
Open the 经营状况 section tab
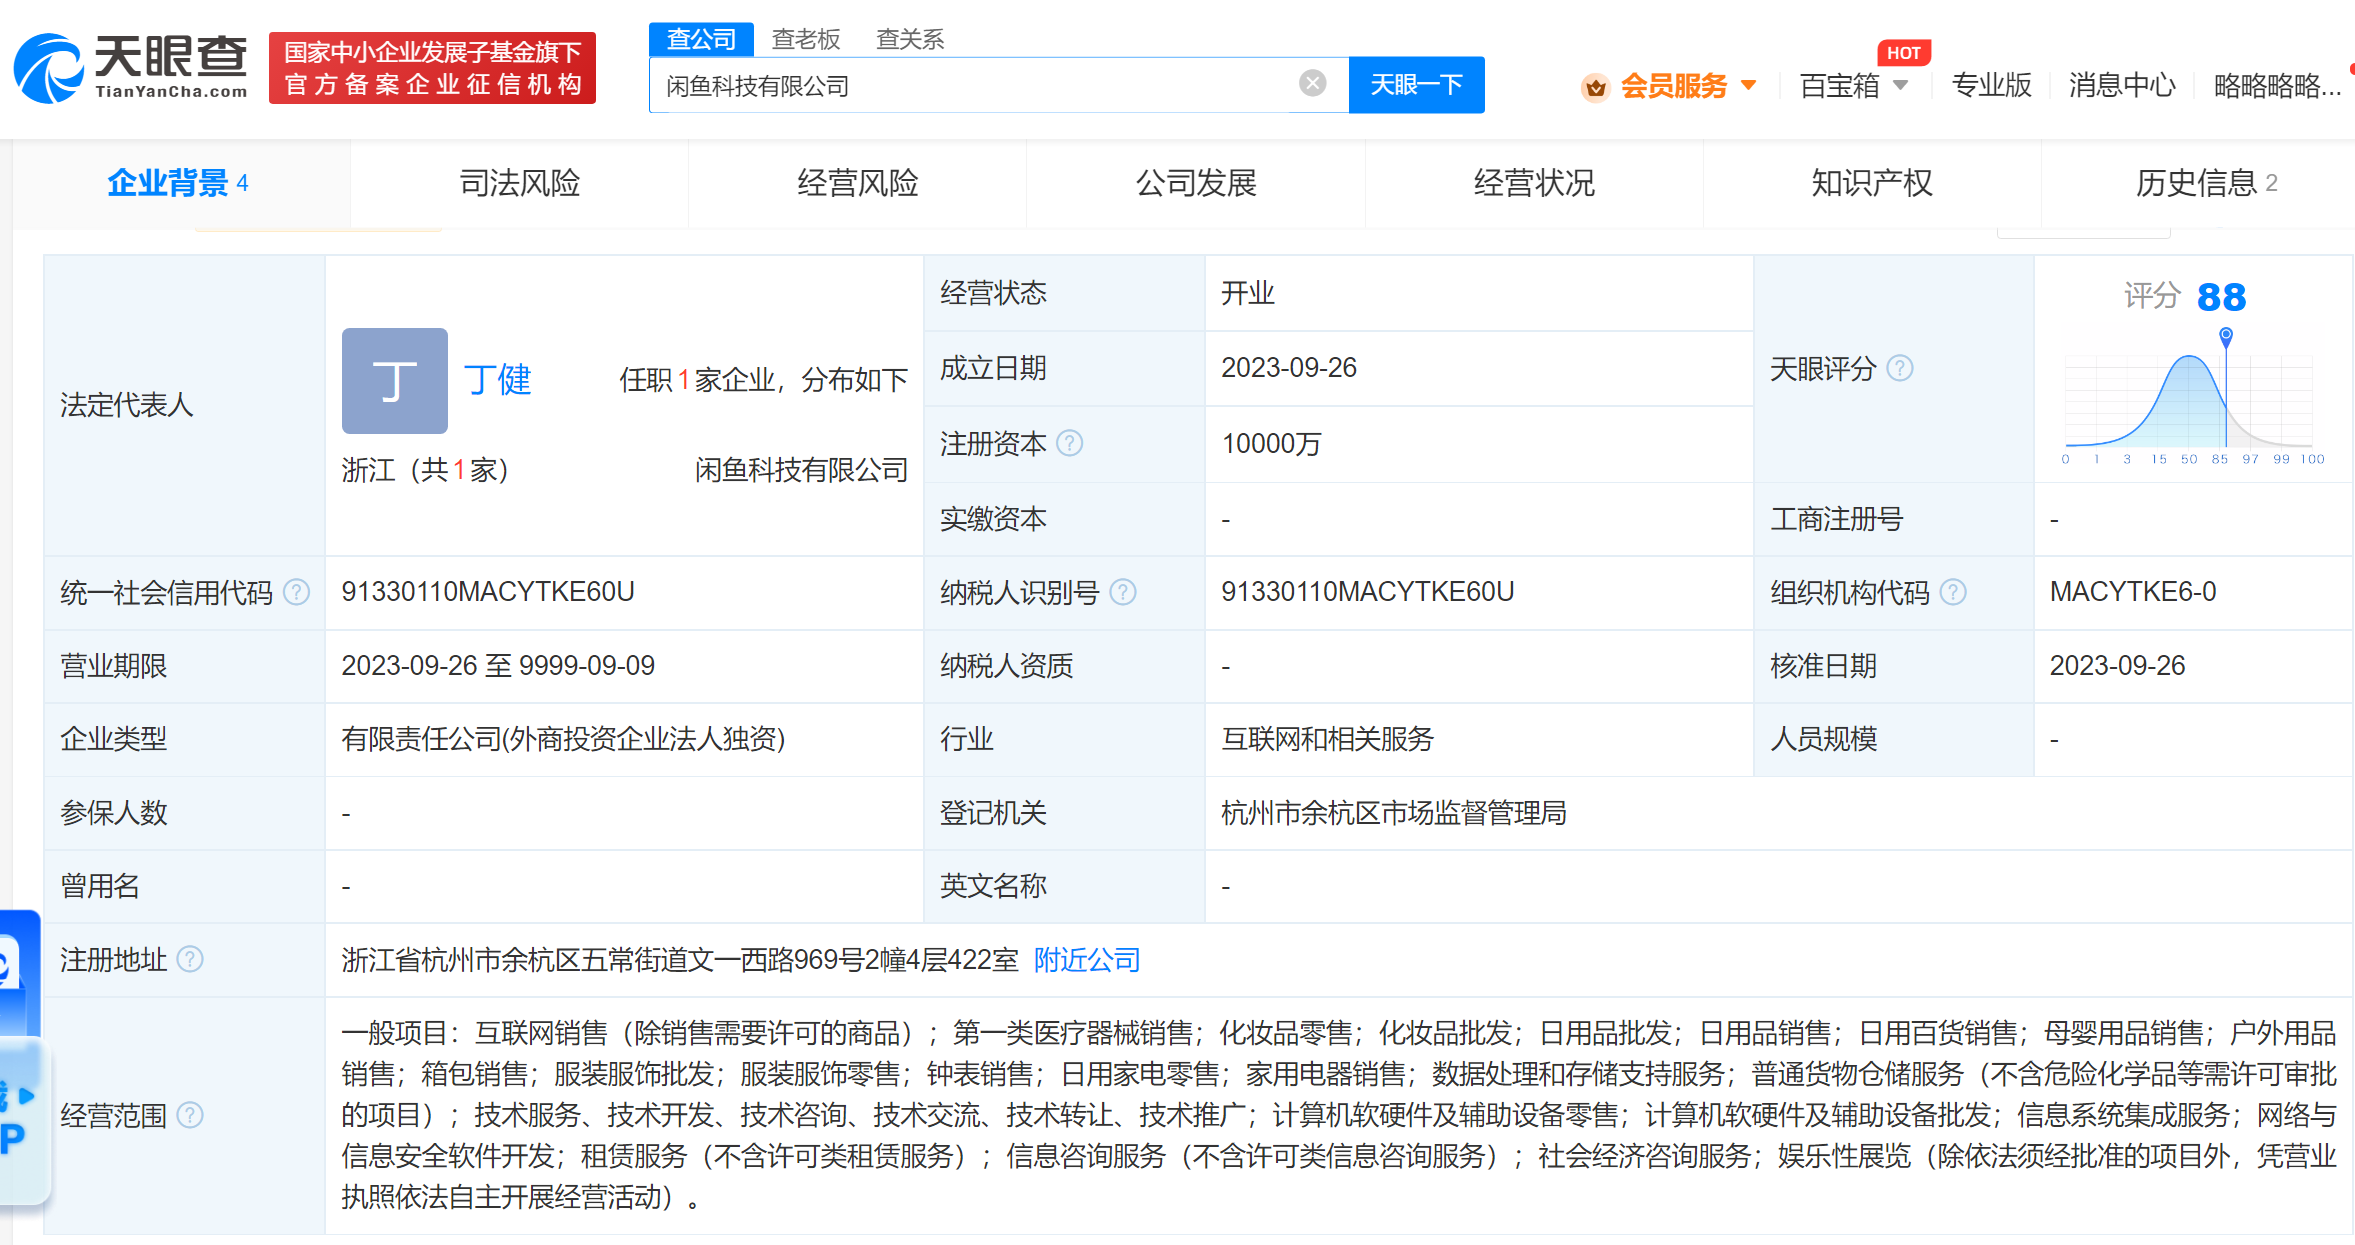(x=1533, y=183)
